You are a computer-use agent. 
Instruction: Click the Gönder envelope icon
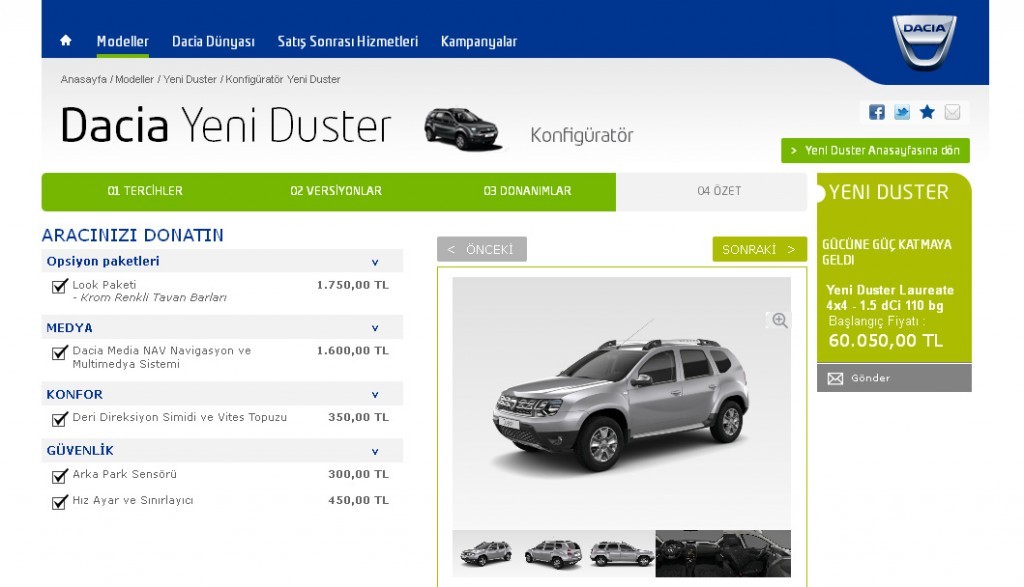tap(835, 378)
